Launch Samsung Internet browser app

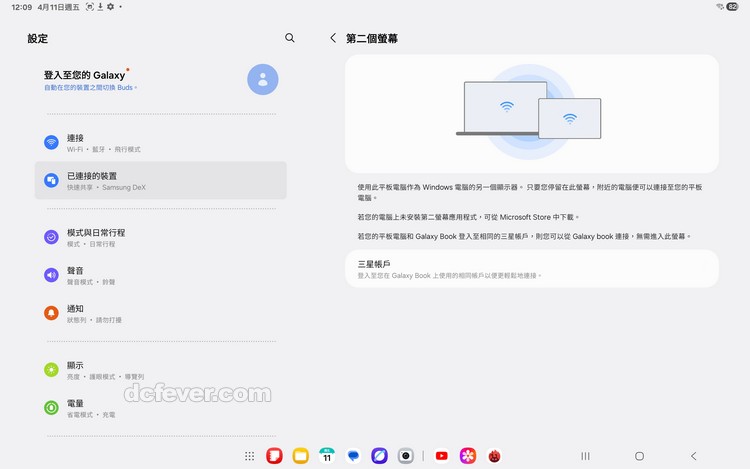[x=379, y=456]
